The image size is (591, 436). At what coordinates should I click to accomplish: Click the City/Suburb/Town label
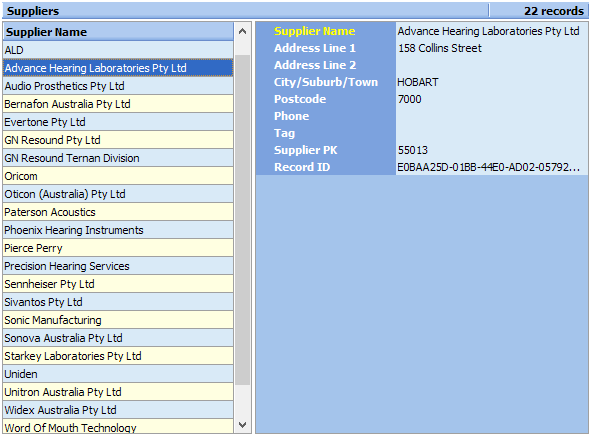point(326,82)
